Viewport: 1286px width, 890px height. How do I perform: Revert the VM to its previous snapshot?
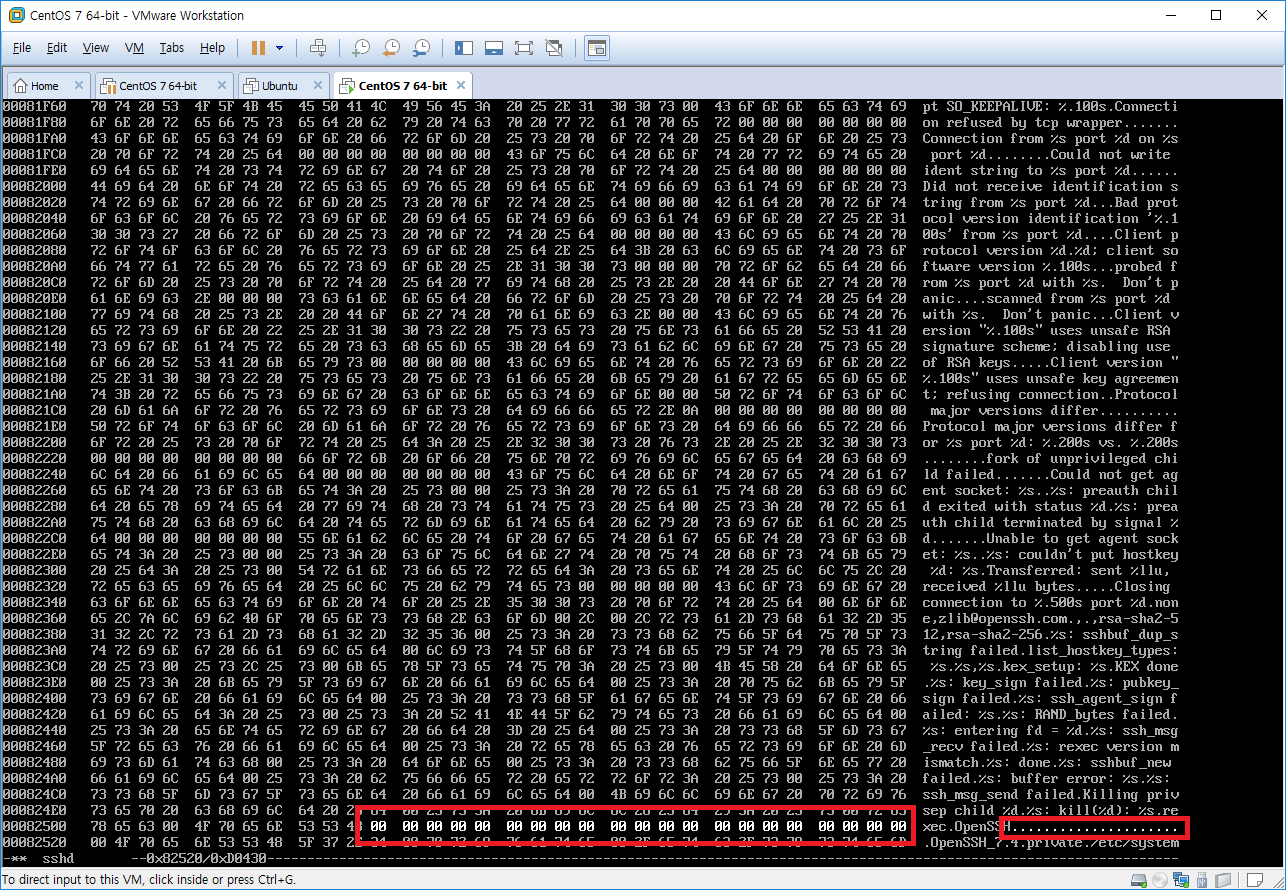(391, 48)
